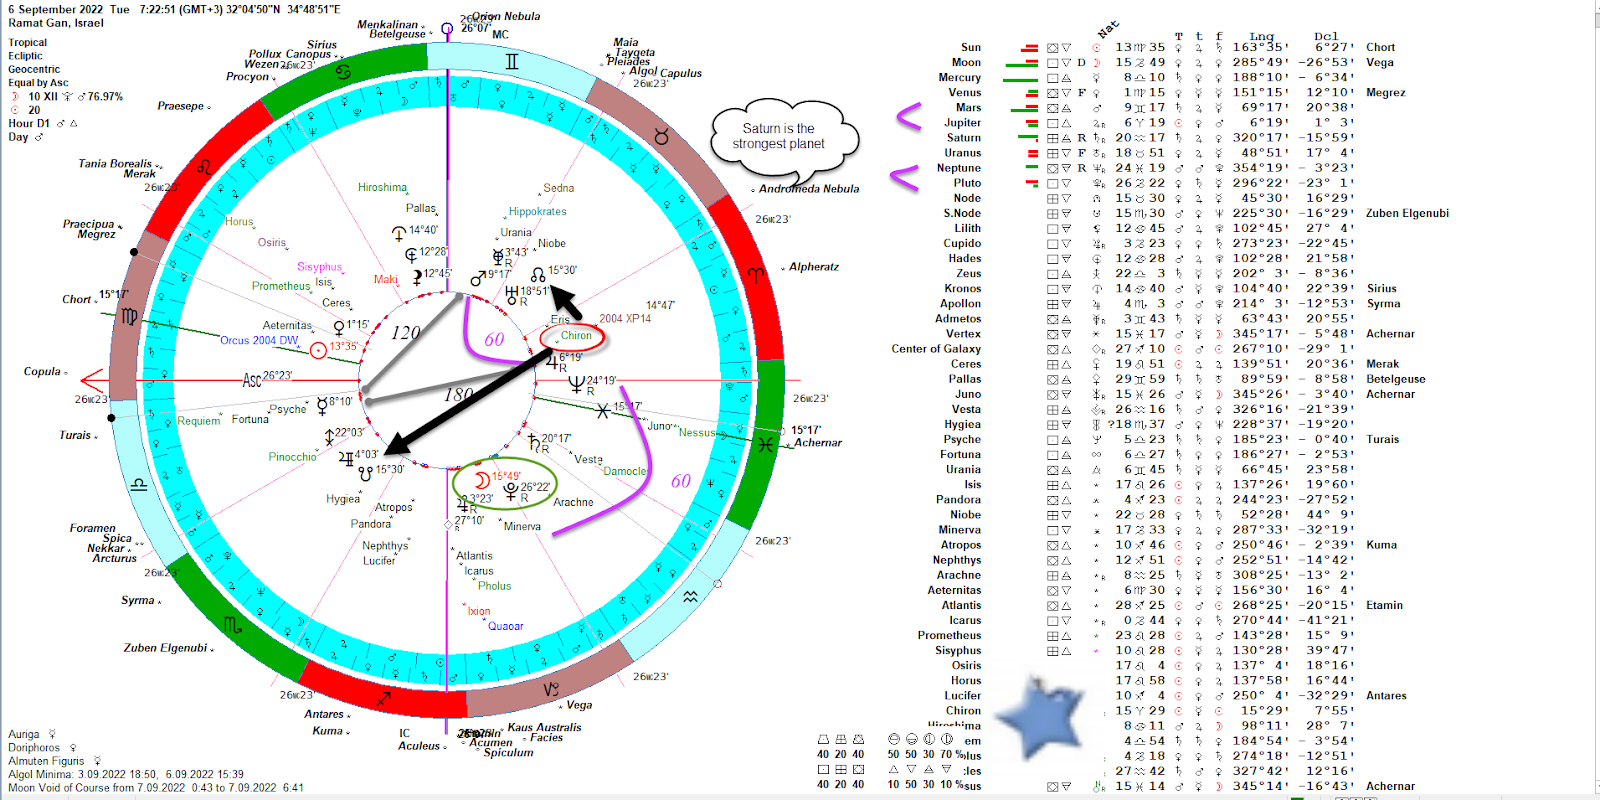Click the 'Hippokrates' label in the chart

pos(537,211)
